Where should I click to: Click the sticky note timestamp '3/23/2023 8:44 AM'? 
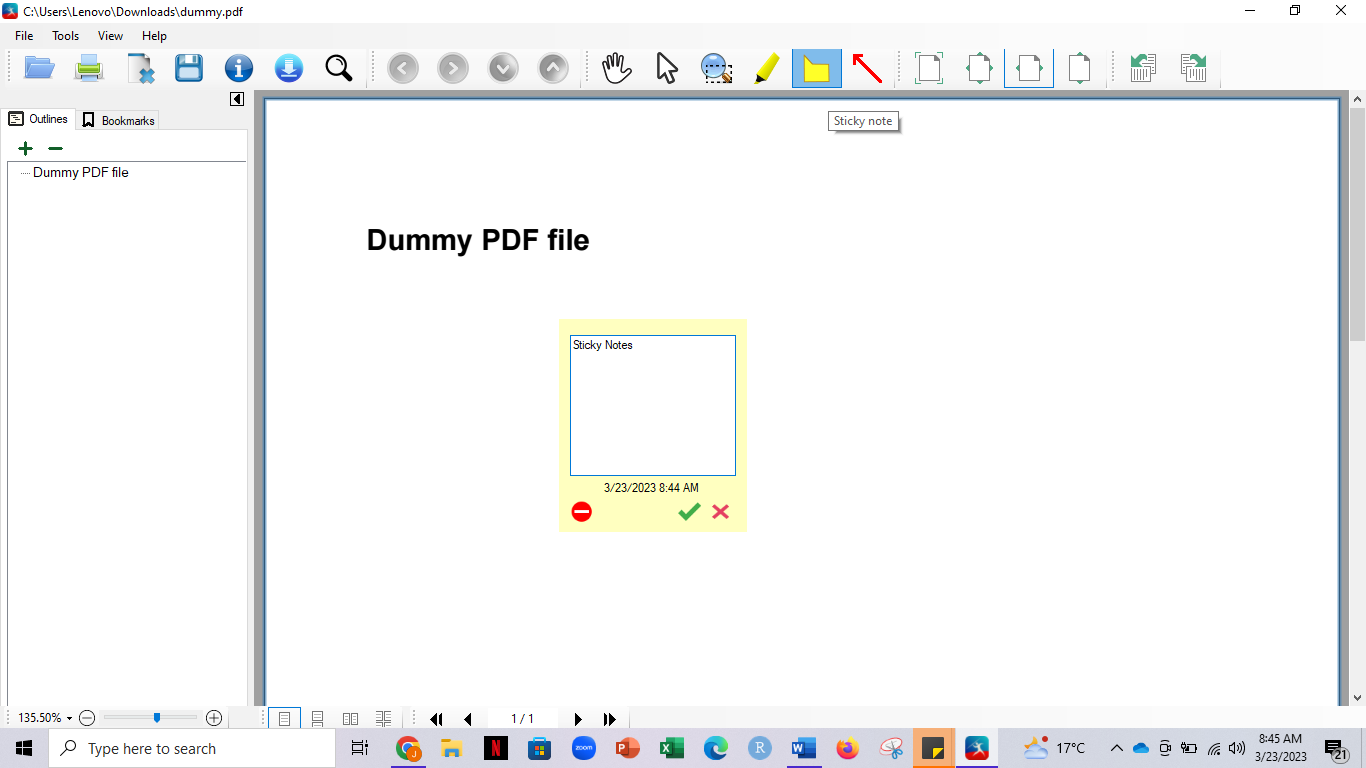tap(651, 488)
